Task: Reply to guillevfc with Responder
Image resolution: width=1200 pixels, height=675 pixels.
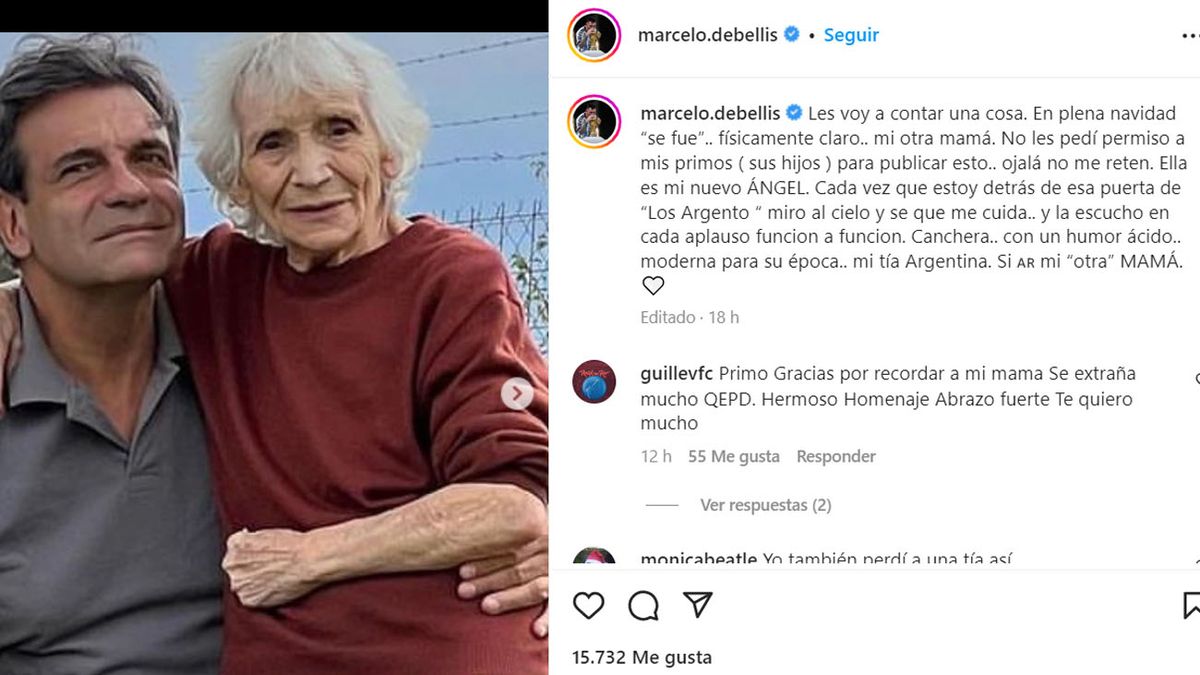Action: (x=836, y=456)
